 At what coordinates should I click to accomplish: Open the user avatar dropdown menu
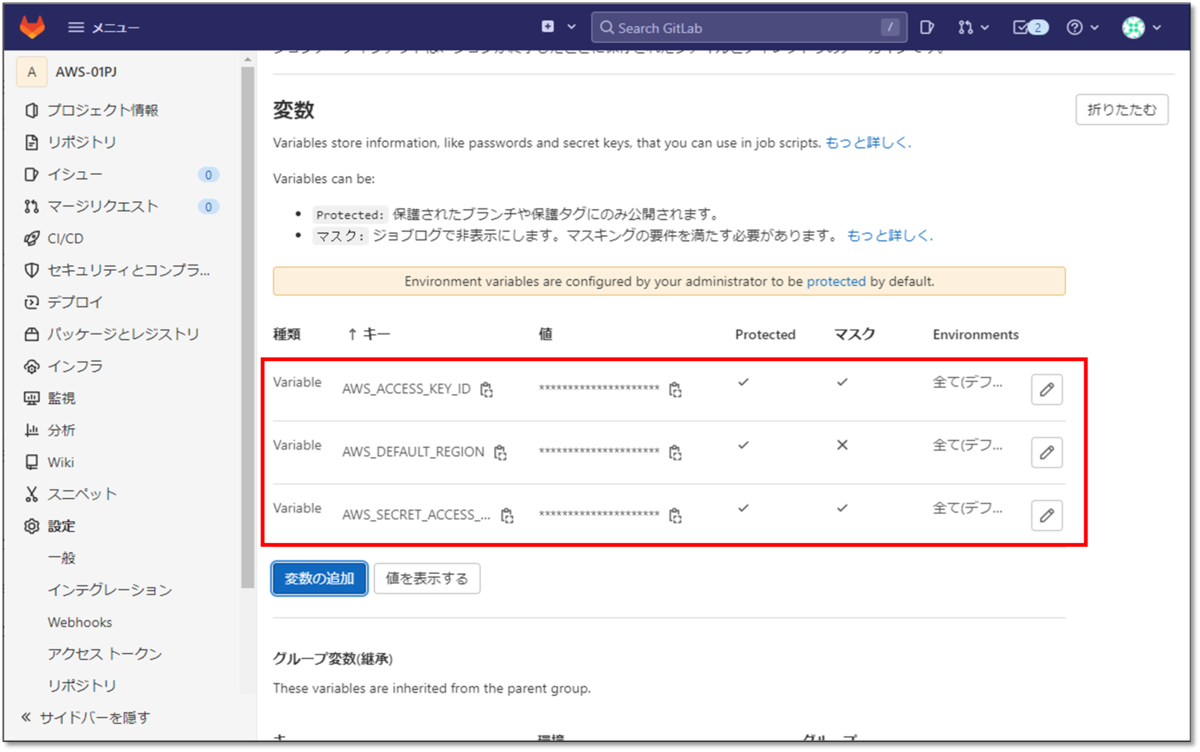click(1132, 27)
